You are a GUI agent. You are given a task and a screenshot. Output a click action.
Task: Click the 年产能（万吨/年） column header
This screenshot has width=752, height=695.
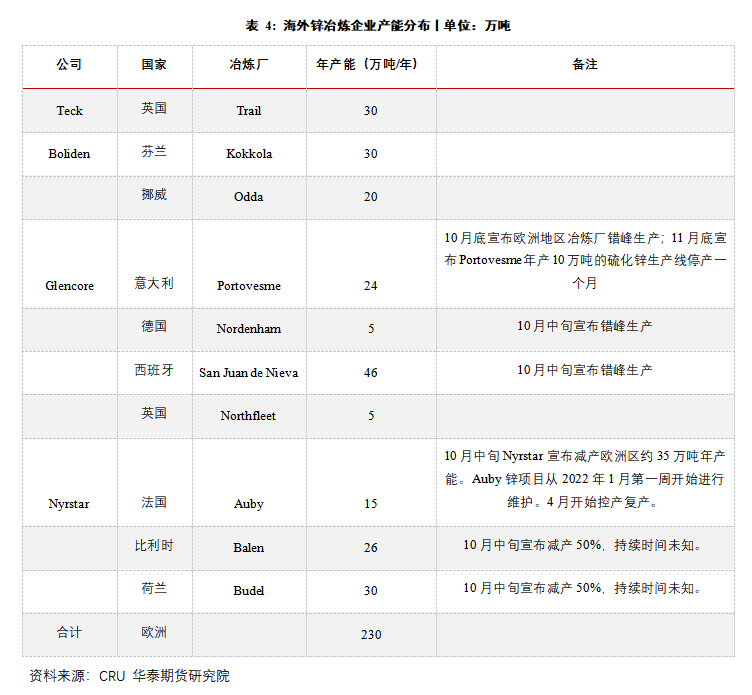[x=370, y=64]
